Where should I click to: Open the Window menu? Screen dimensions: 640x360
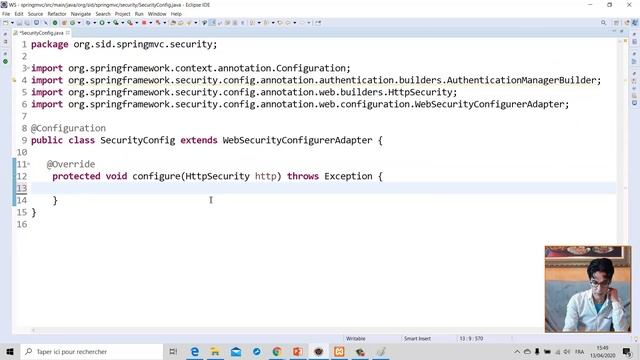(157, 14)
